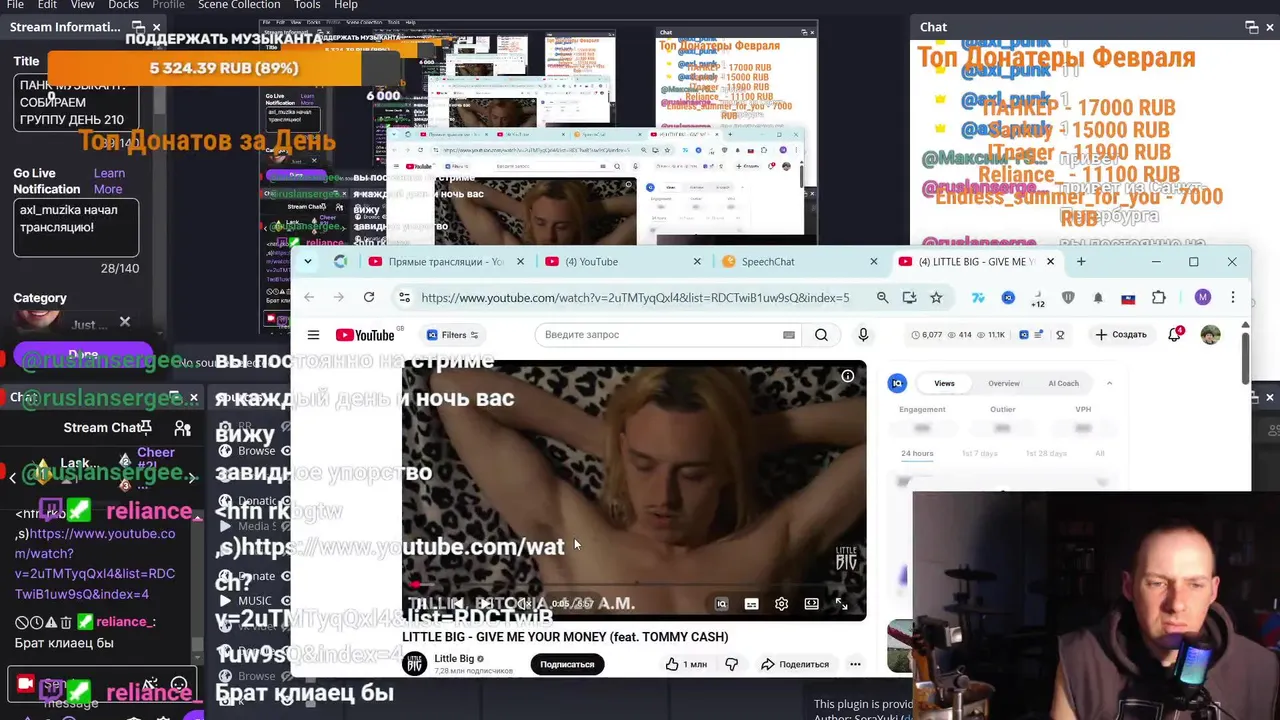Click the stream Title text field

click(76, 103)
